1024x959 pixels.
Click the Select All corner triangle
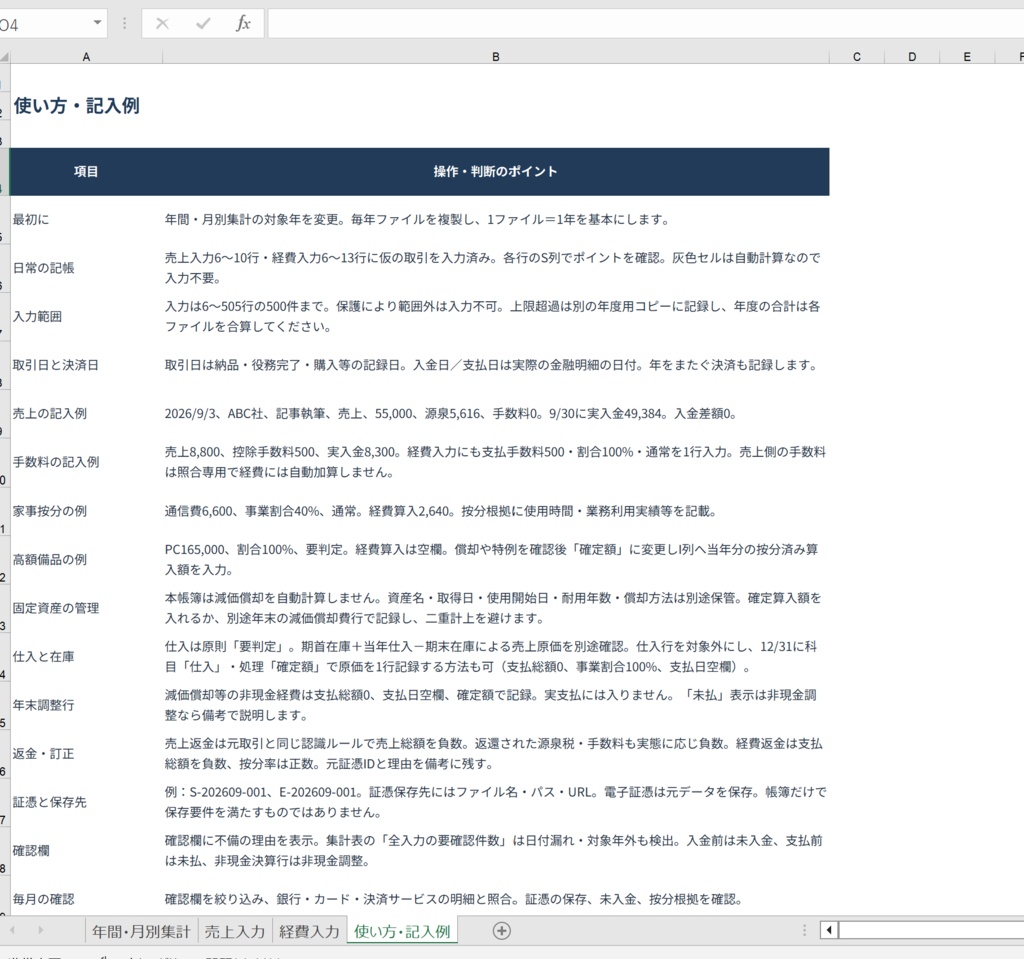[x=5, y=57]
